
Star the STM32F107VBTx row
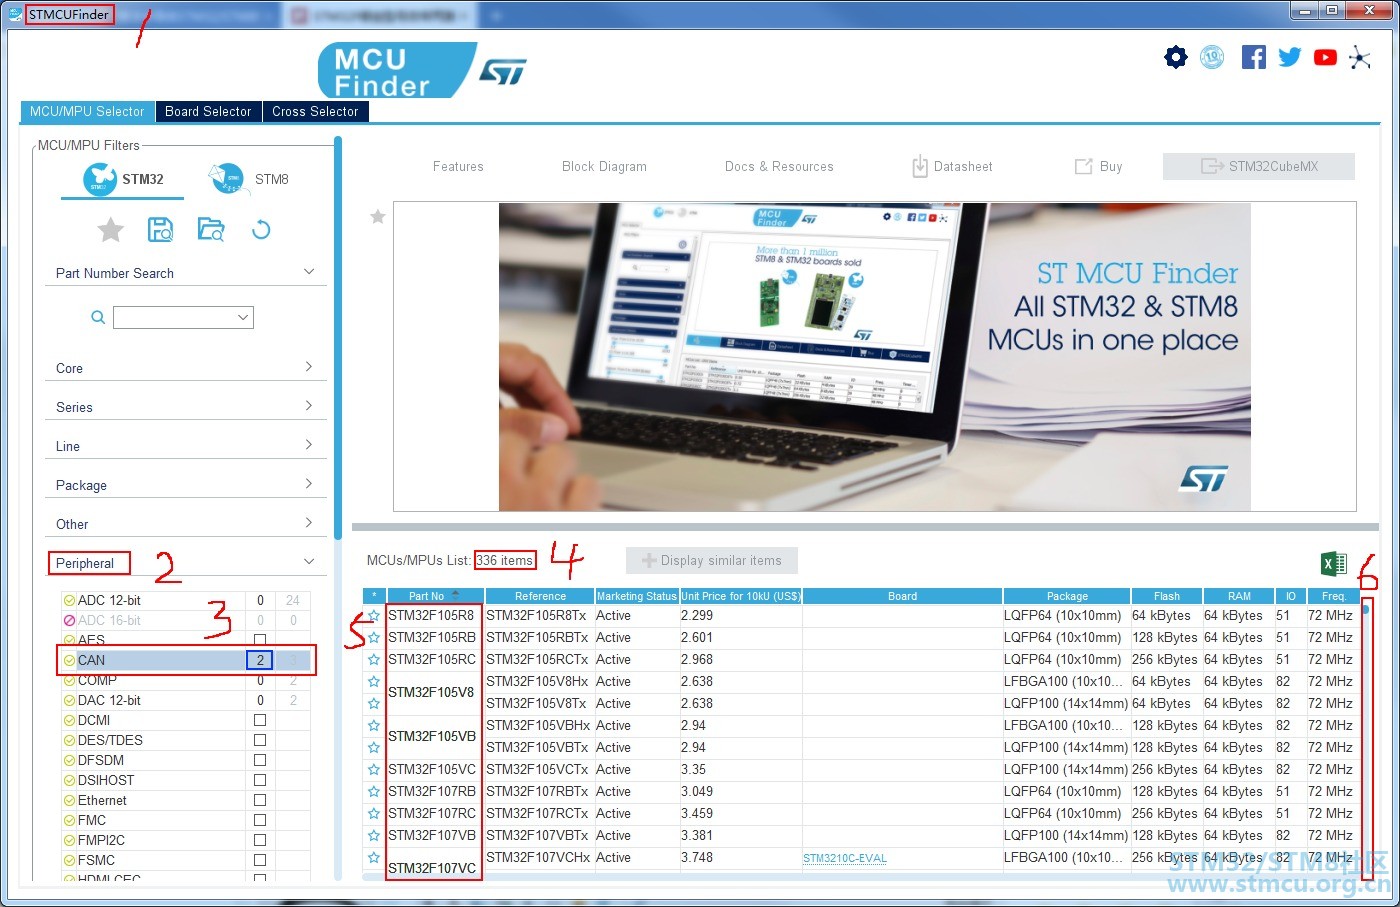pyautogui.click(x=374, y=836)
